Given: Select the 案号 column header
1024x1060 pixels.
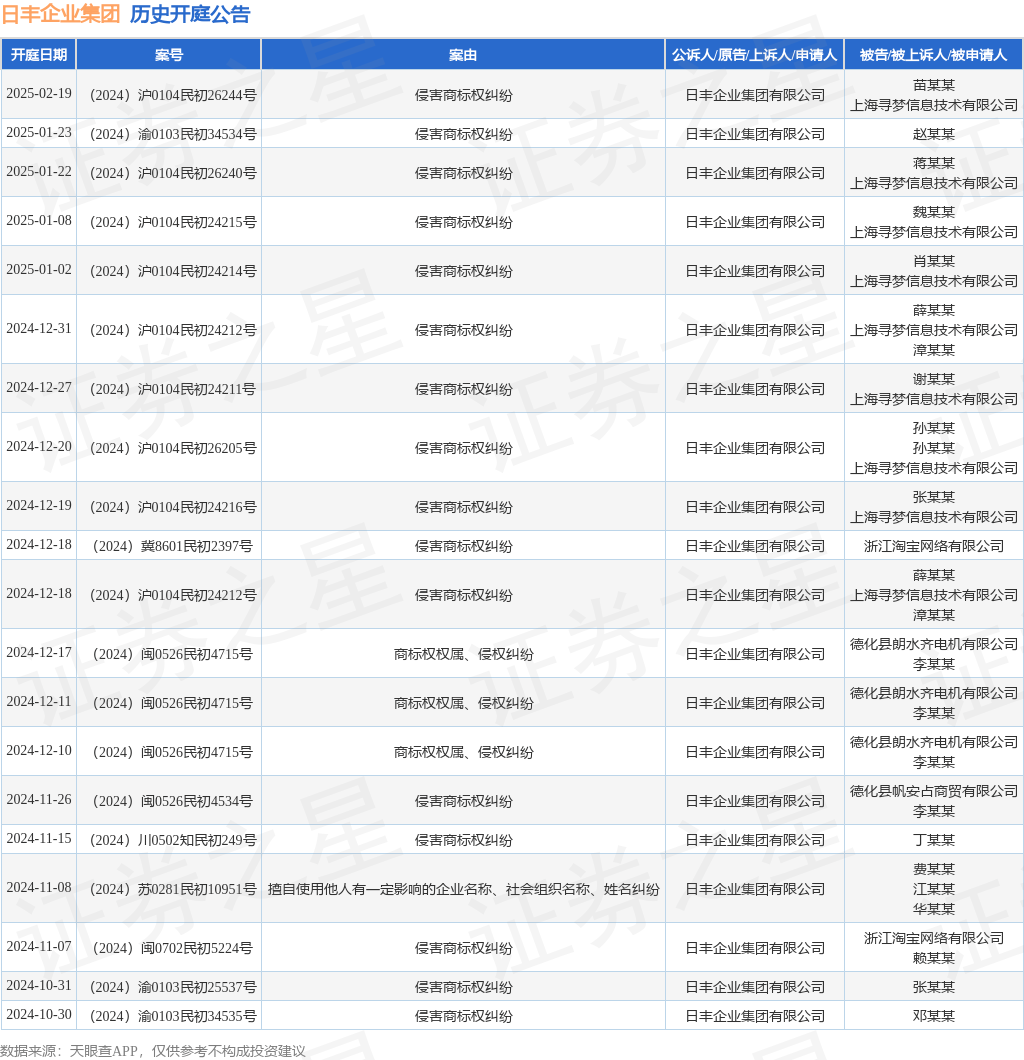Looking at the screenshot, I should click(x=169, y=55).
